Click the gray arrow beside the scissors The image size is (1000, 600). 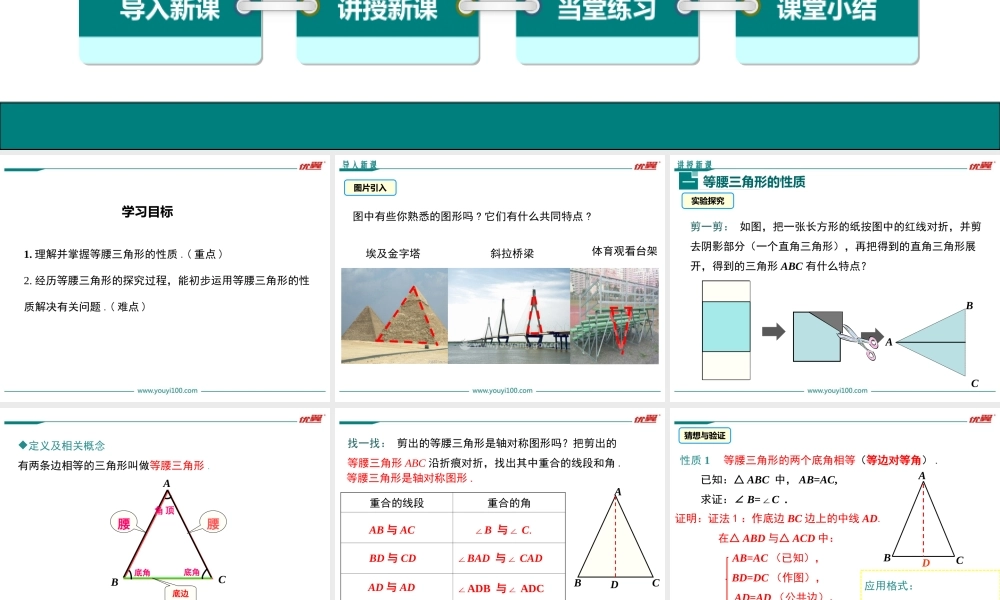coord(872,335)
